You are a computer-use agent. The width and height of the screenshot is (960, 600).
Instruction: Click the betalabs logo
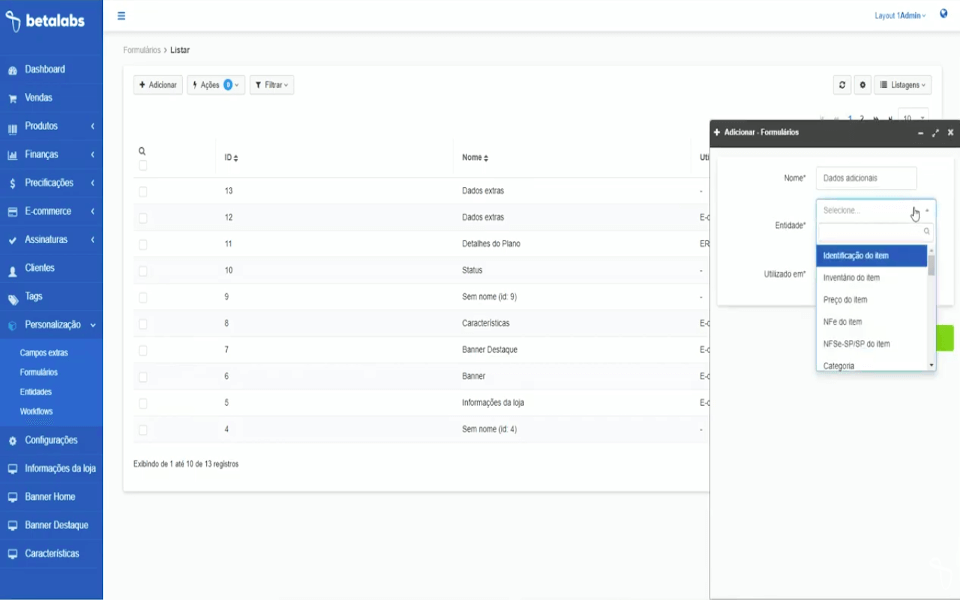pyautogui.click(x=45, y=21)
